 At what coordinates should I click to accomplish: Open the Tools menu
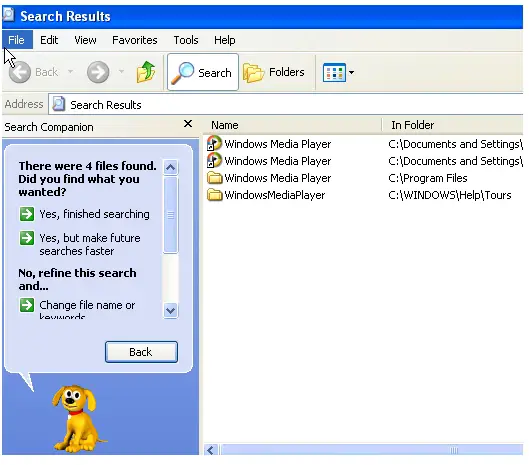(x=186, y=40)
